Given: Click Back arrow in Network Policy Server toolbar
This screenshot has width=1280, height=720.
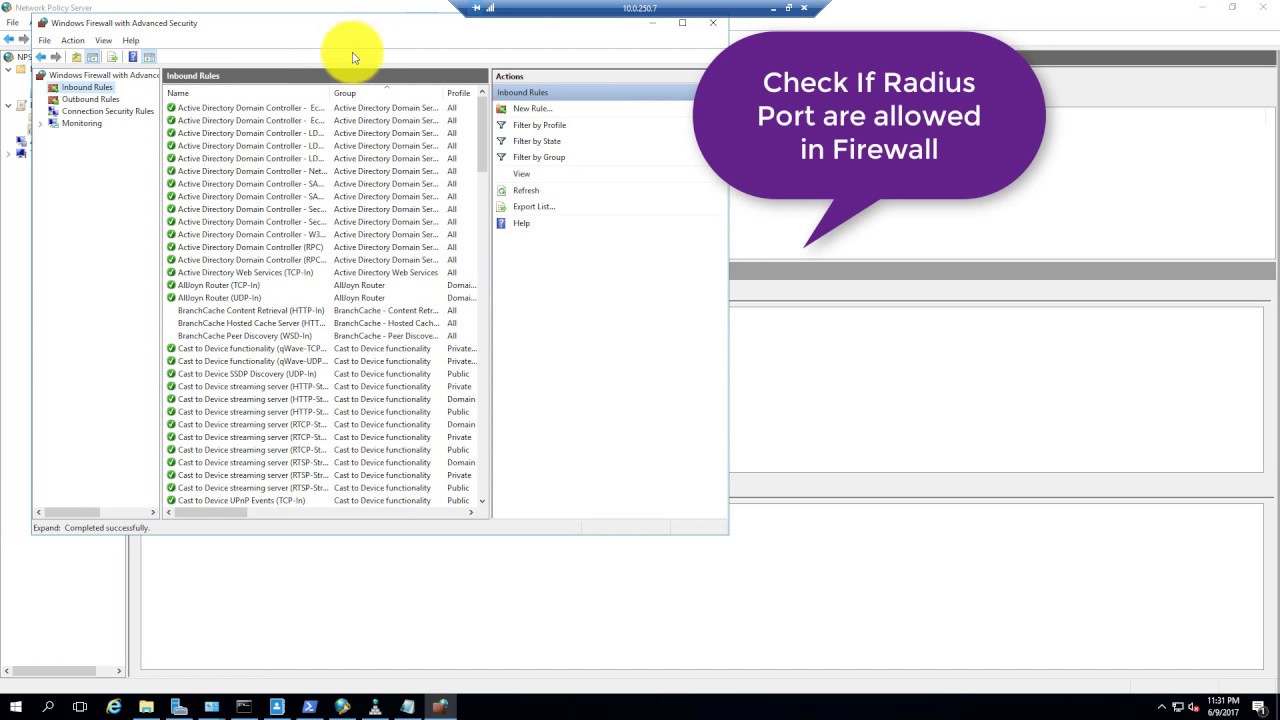Looking at the screenshot, I should coord(8,39).
